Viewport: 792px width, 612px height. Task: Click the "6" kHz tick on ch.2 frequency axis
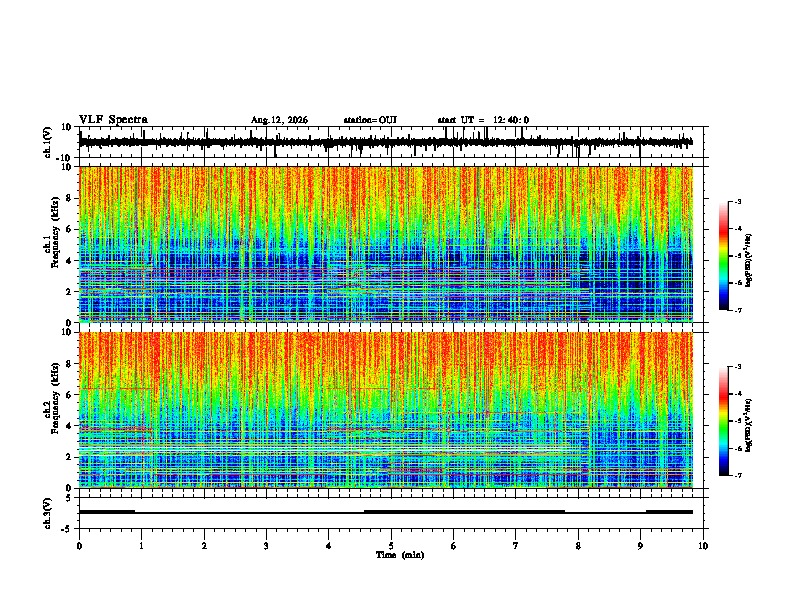tap(70, 394)
